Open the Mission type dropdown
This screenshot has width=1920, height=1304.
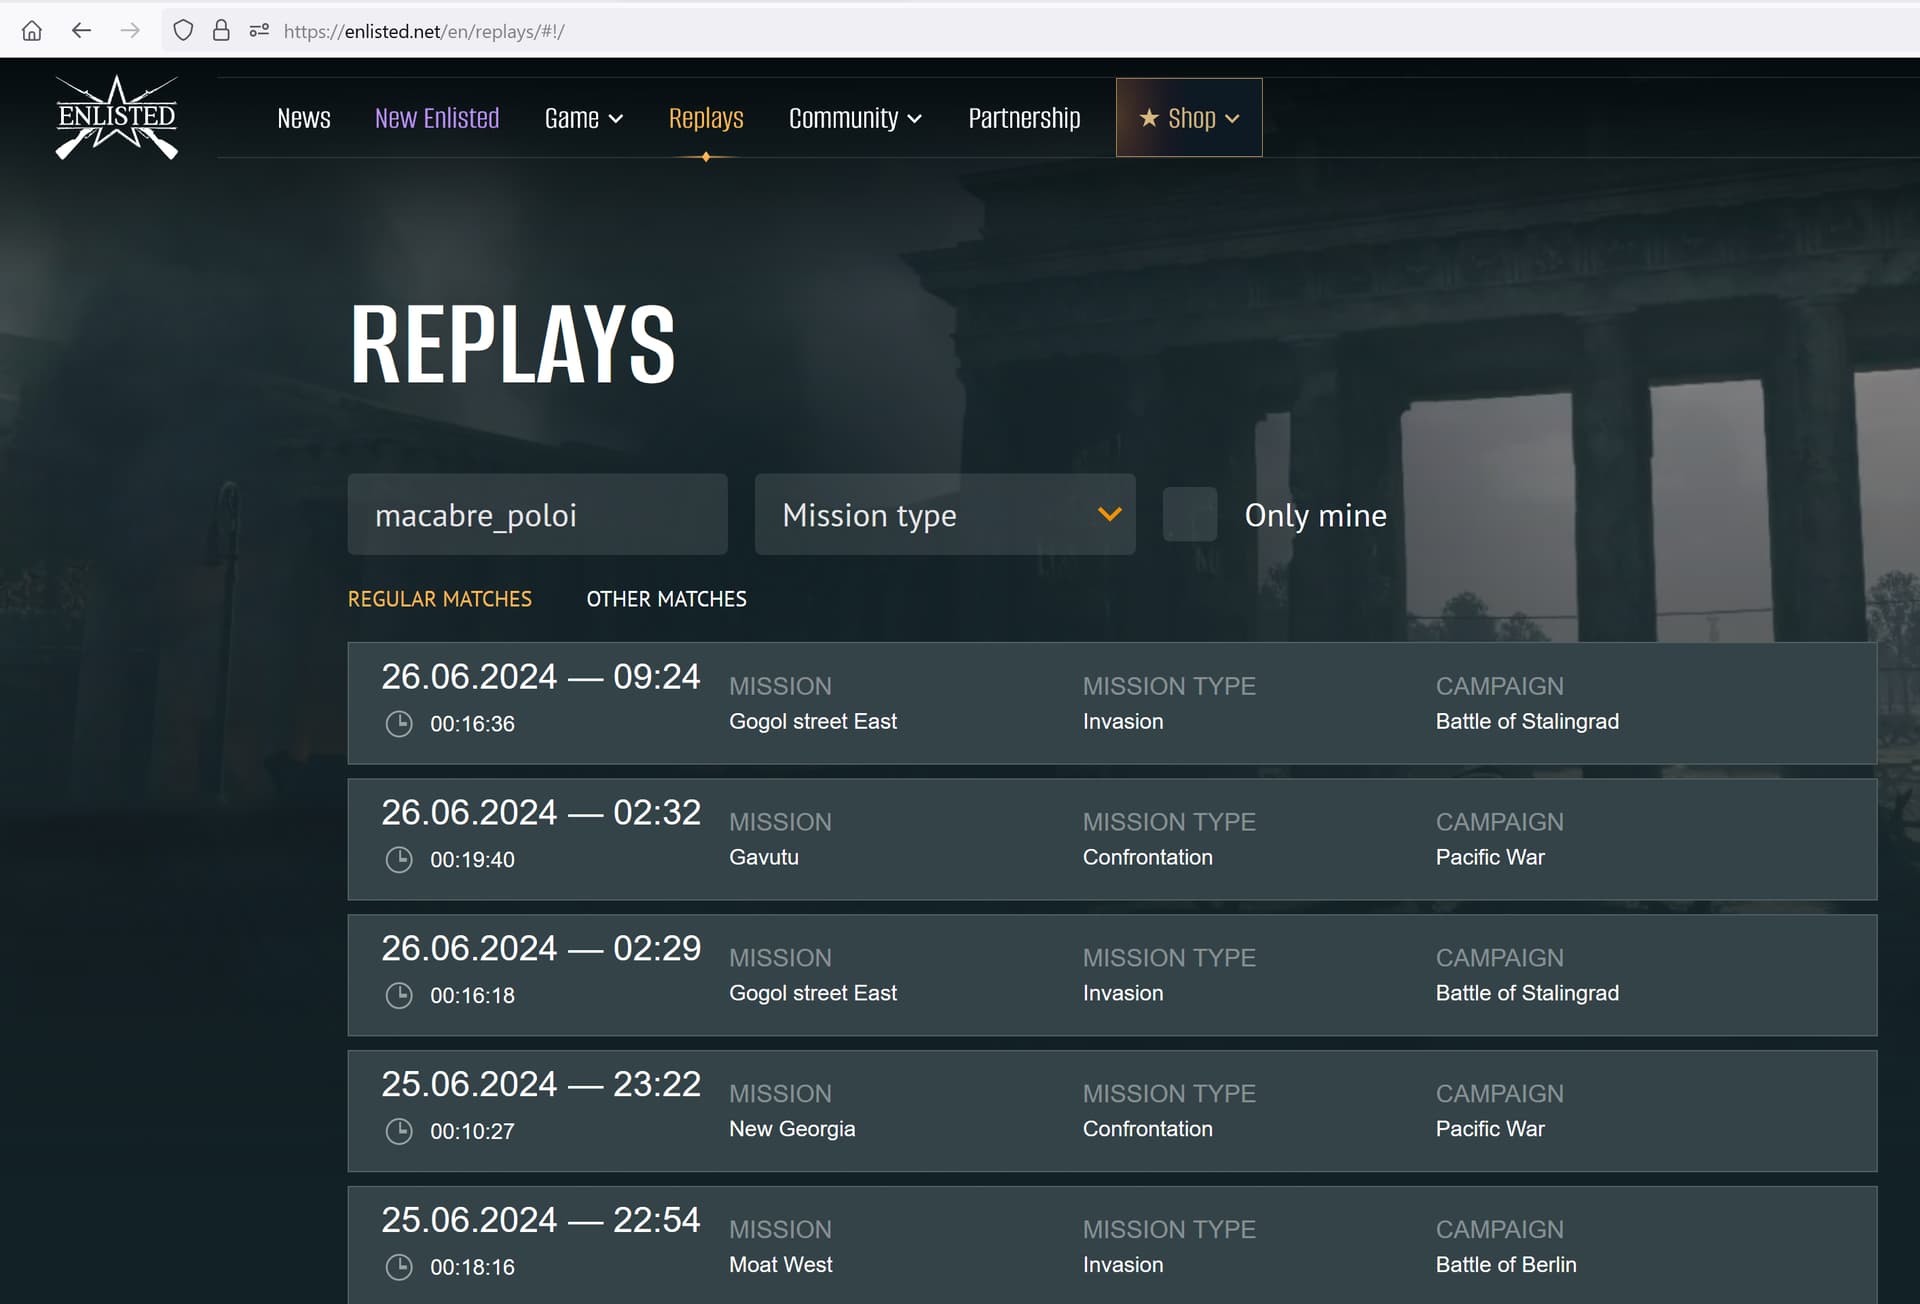coord(944,514)
